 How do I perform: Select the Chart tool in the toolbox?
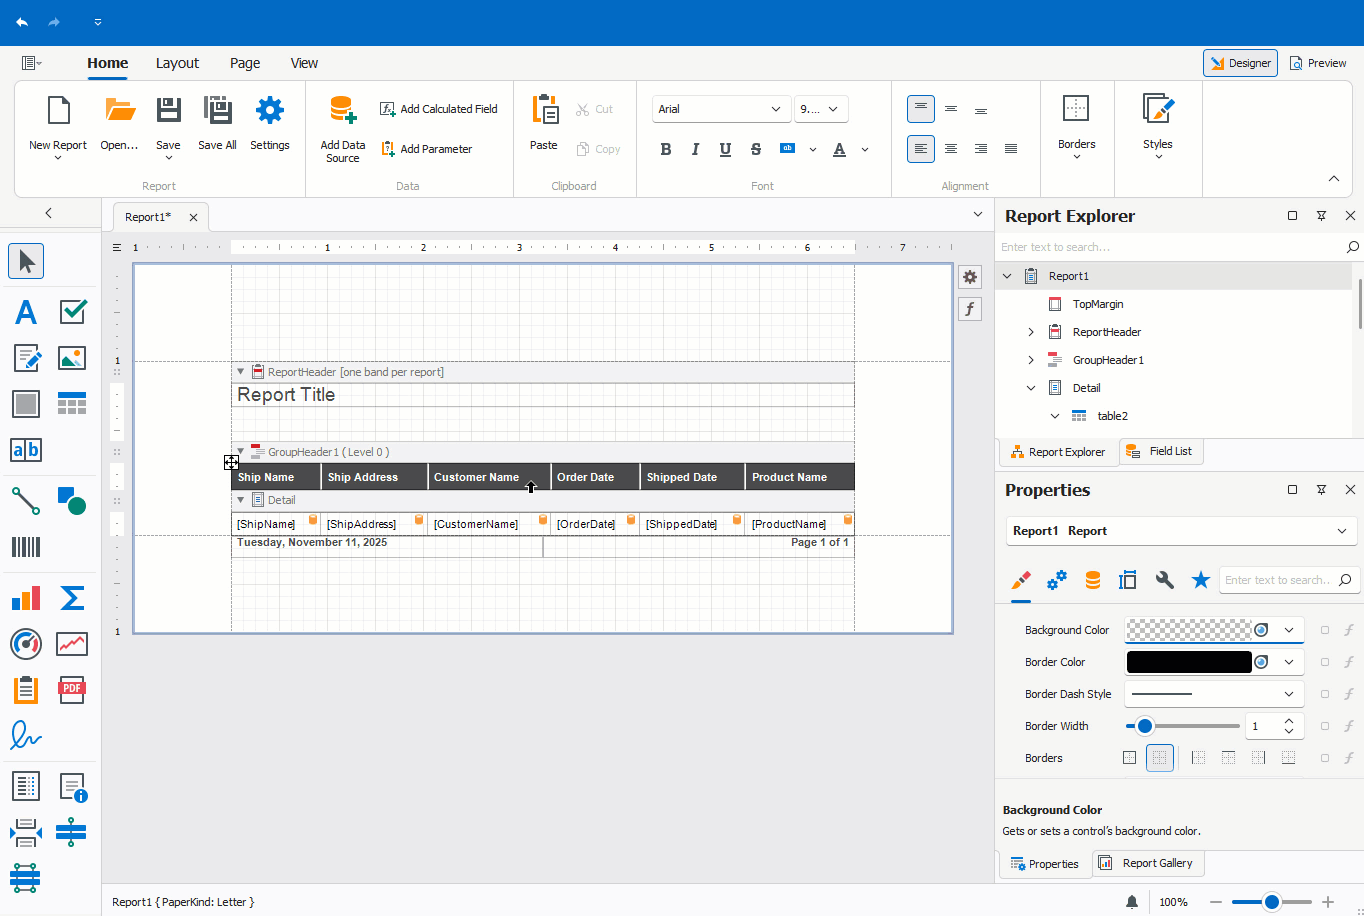[26, 597]
